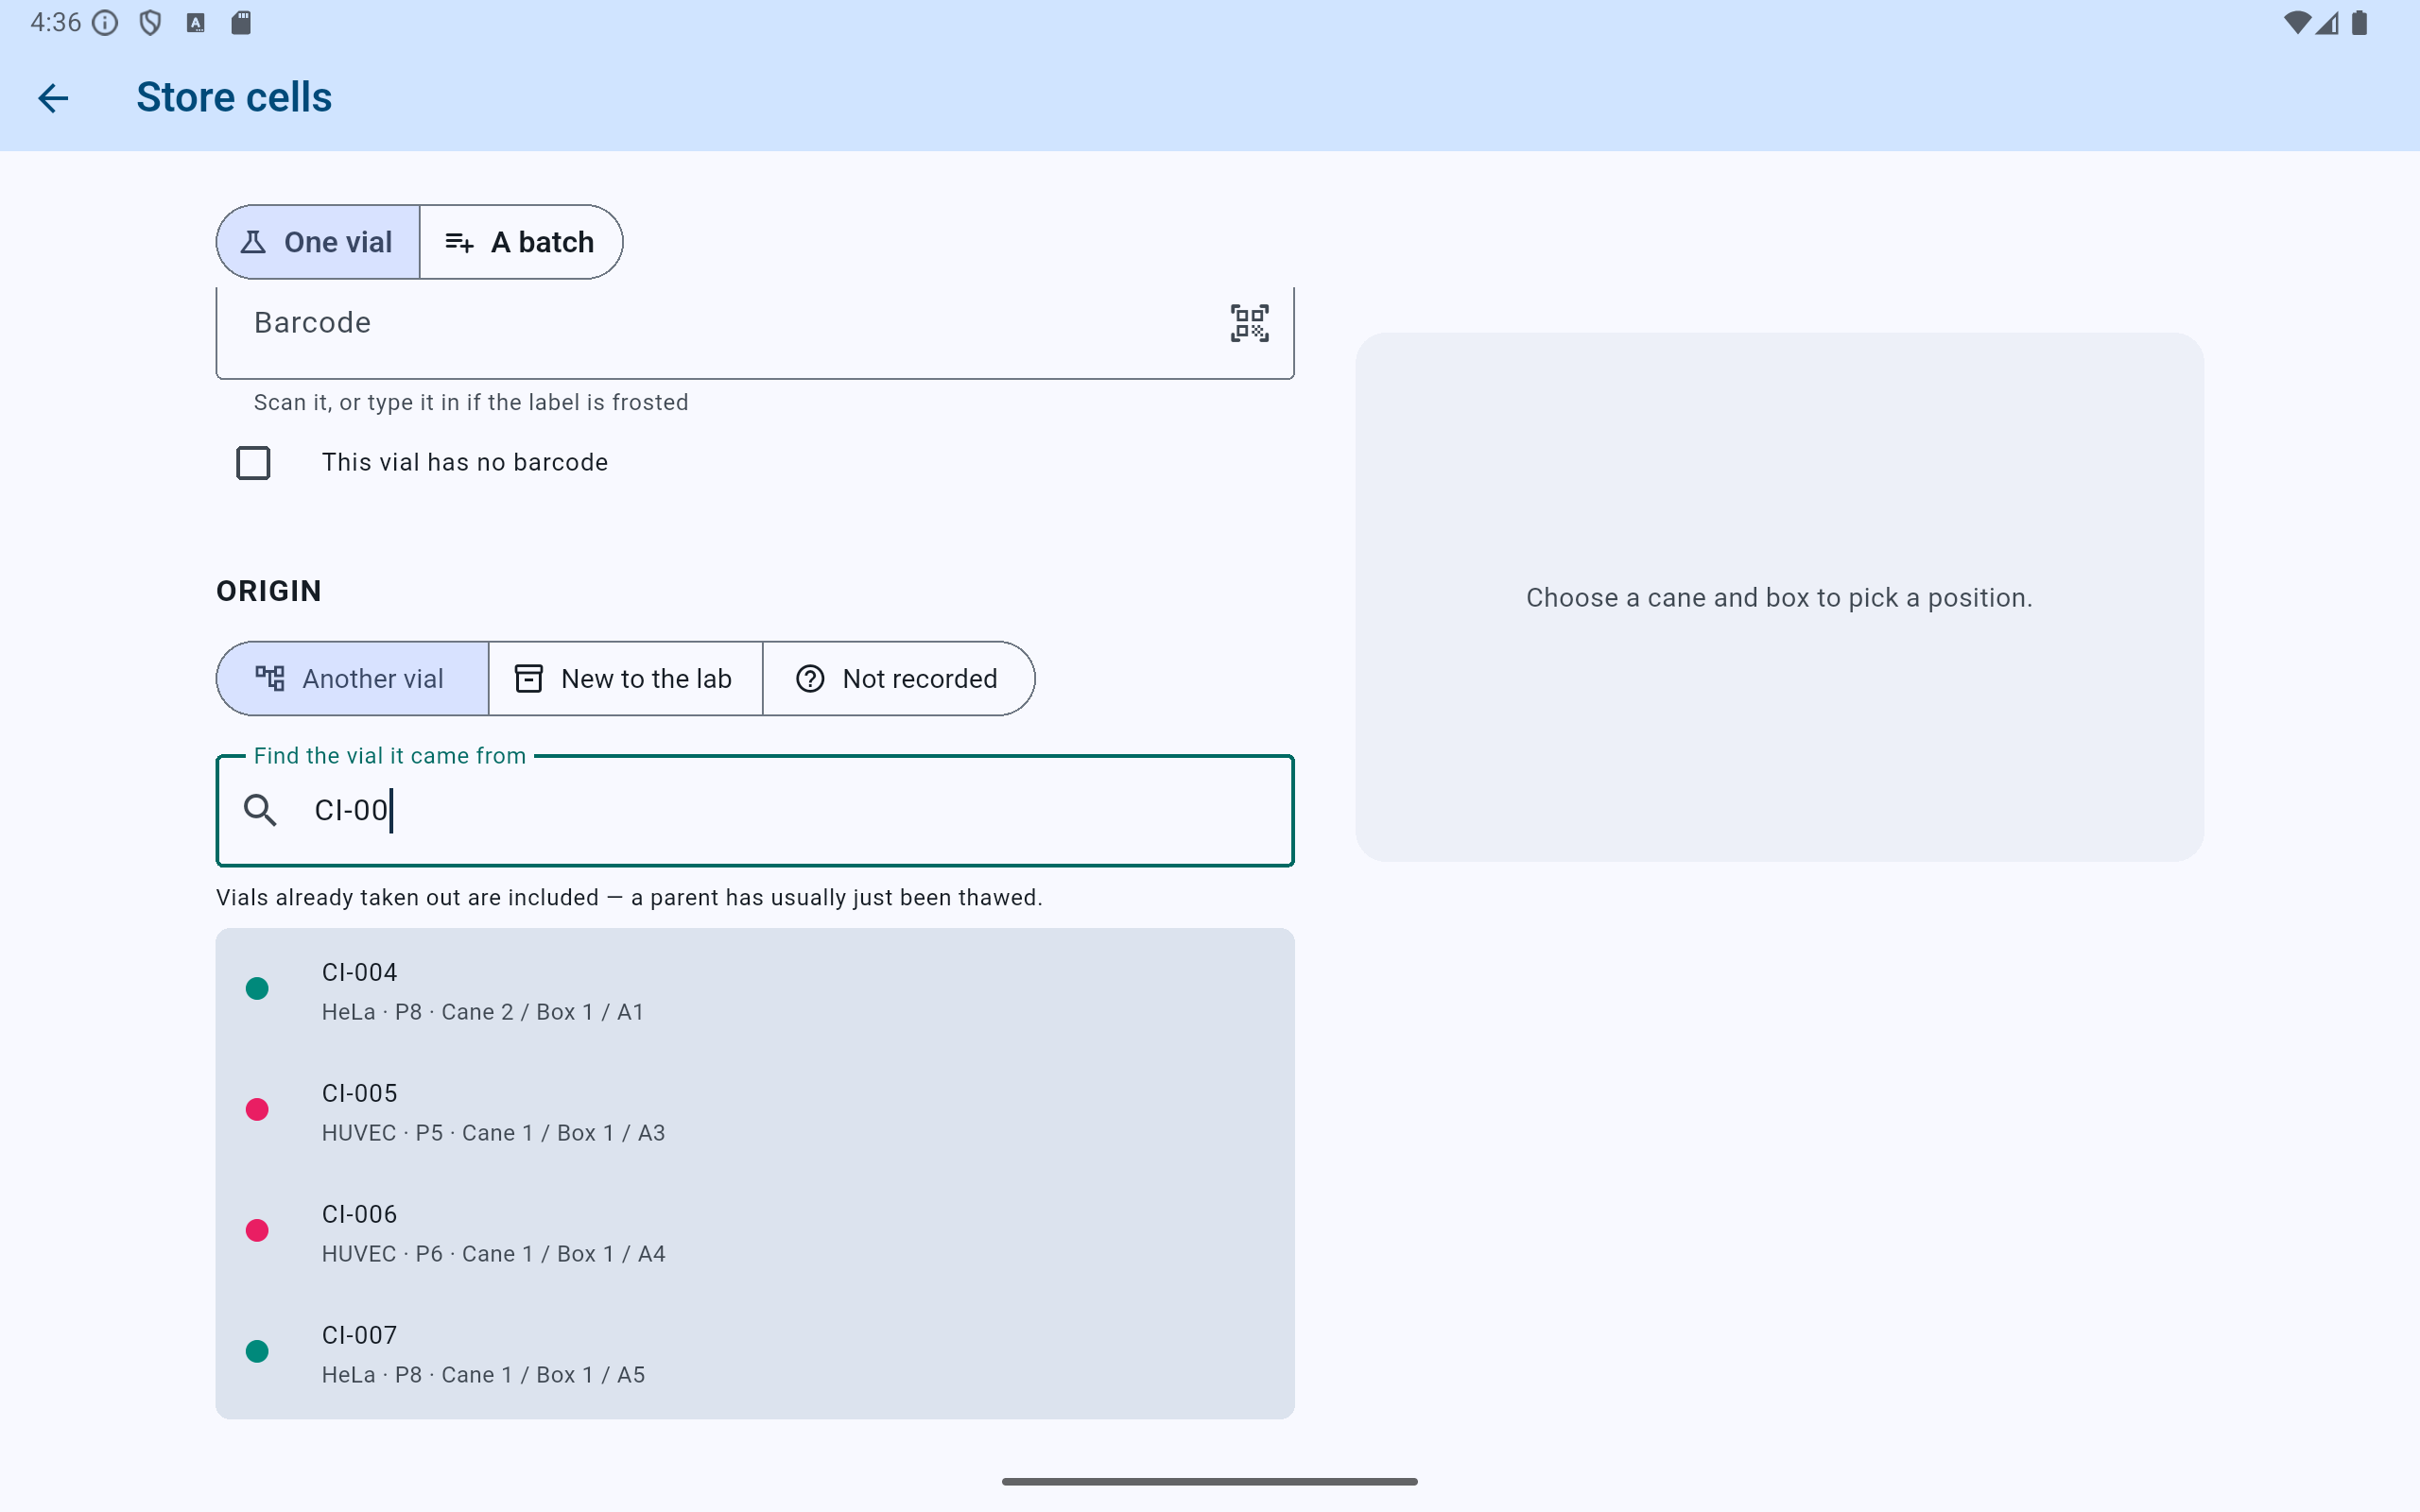Tap the keyboard 'A' status icon
The height and width of the screenshot is (1512, 2420).
[196, 23]
